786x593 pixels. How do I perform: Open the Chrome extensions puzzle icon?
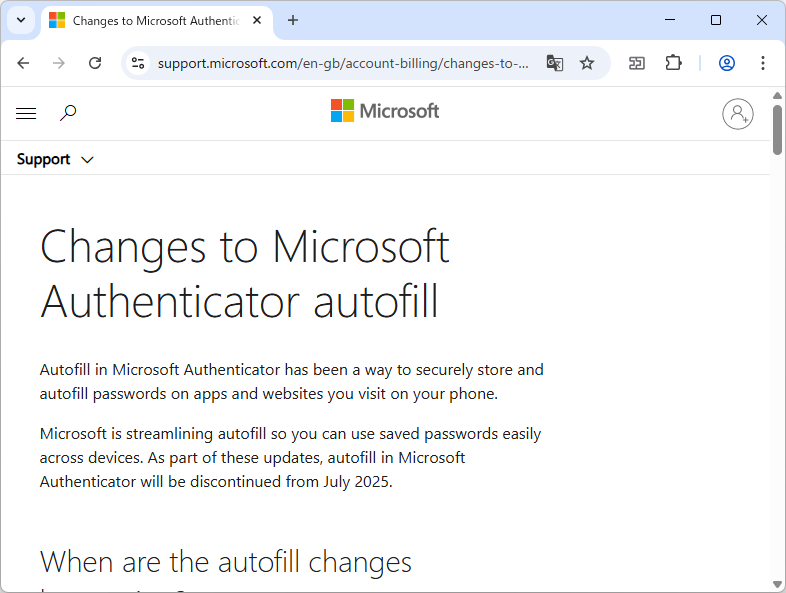(x=673, y=63)
